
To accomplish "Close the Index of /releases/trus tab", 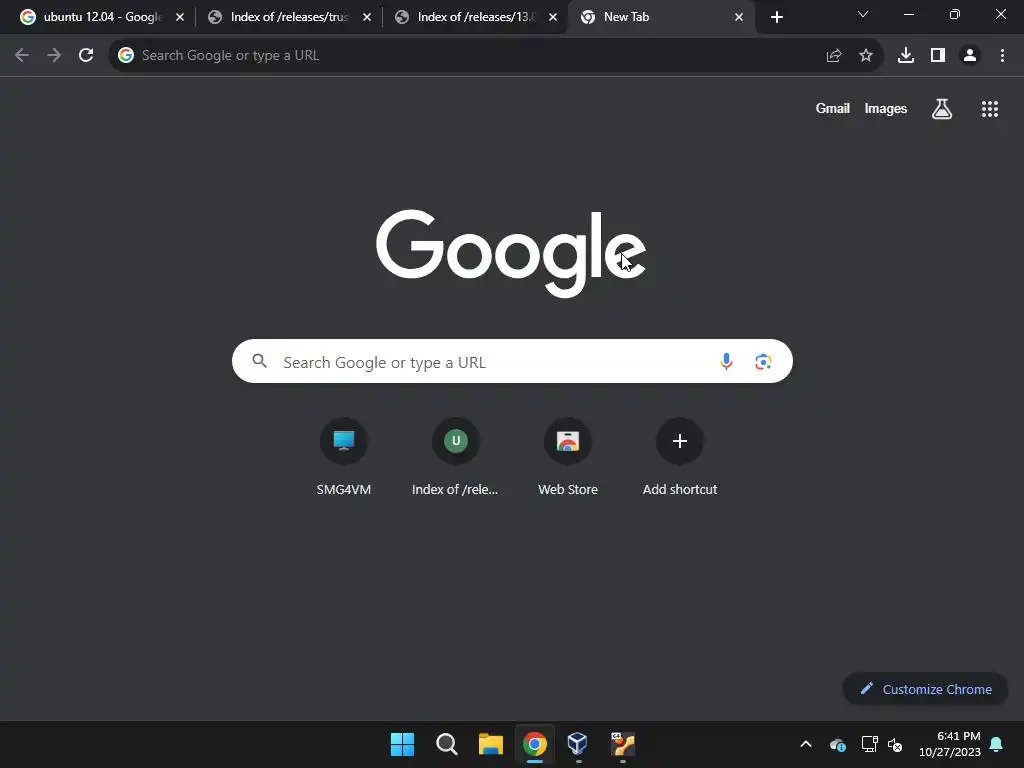I will click(366, 17).
